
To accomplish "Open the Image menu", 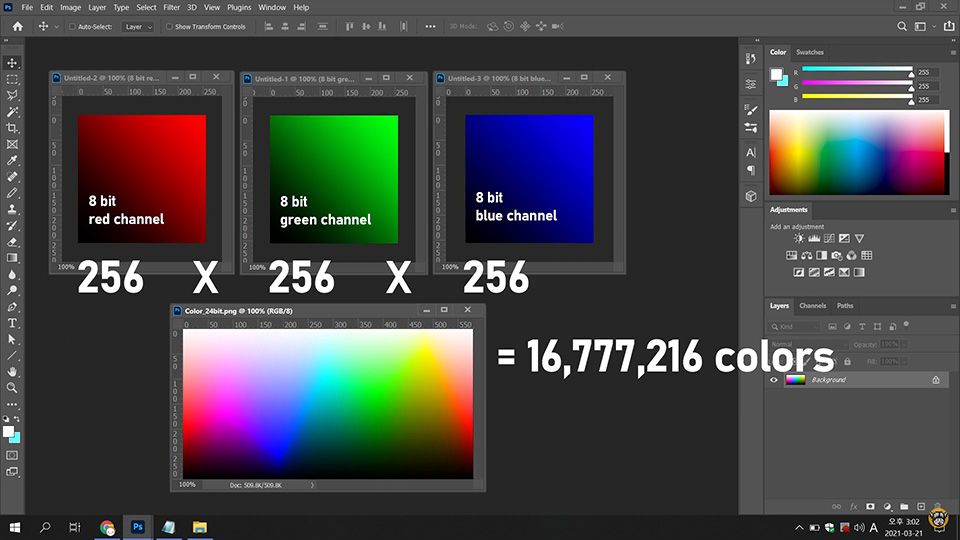I will point(70,7).
